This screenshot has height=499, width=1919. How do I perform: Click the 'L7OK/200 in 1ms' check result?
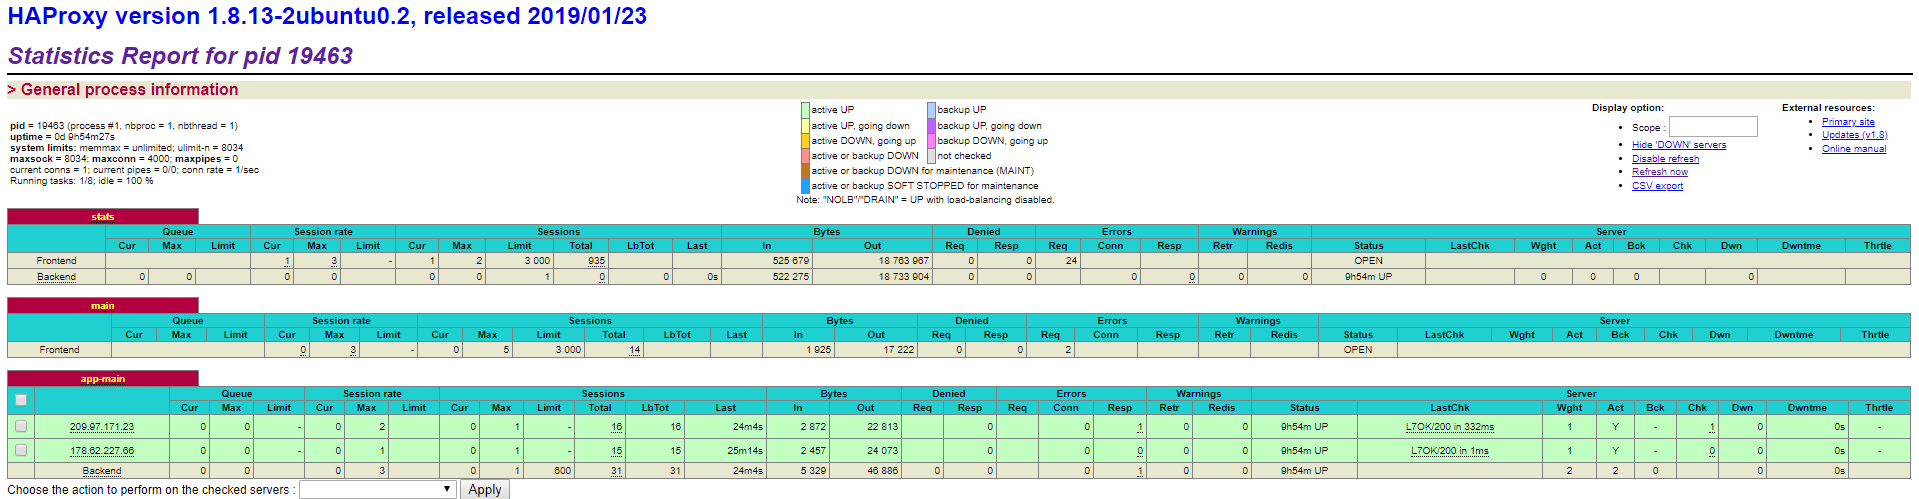click(1450, 451)
